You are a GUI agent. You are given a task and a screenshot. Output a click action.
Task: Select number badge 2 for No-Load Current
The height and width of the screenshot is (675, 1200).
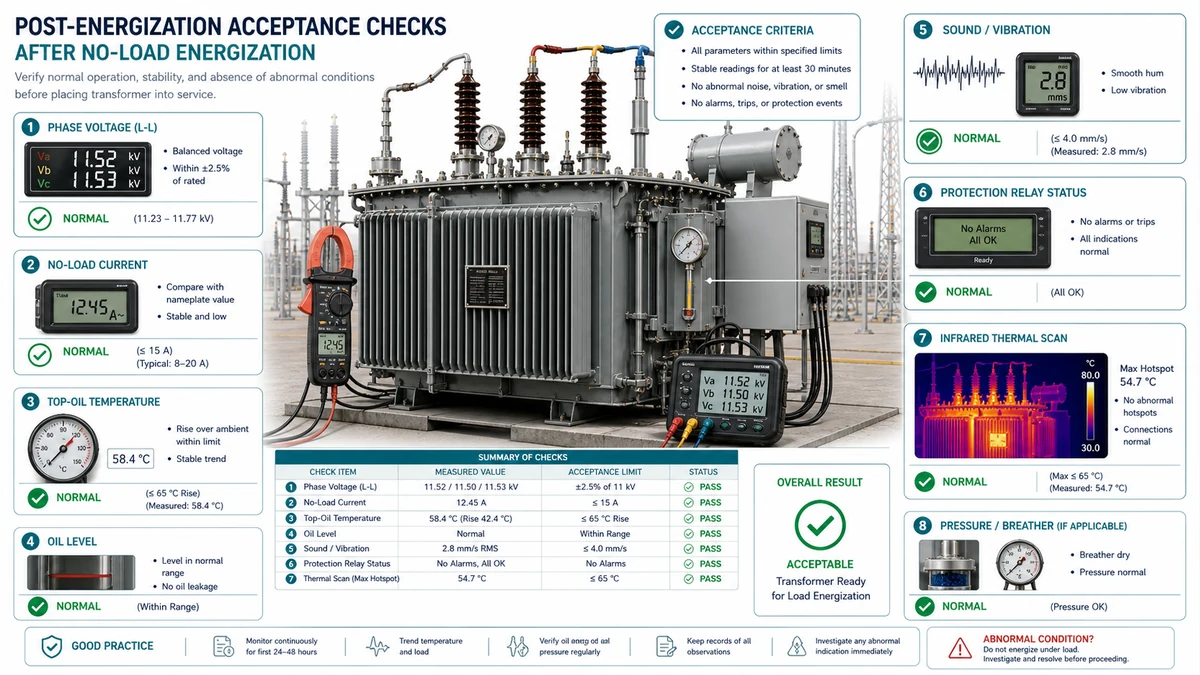tap(31, 265)
